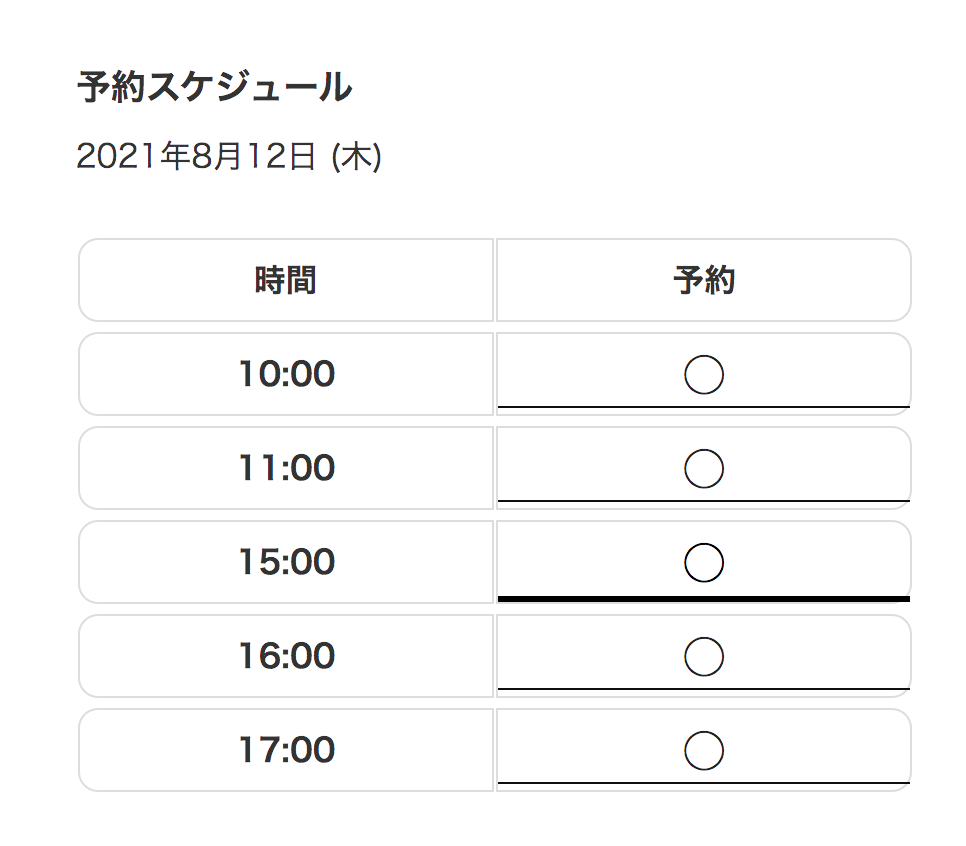Click the 予約スケジュール heading

[x=215, y=89]
